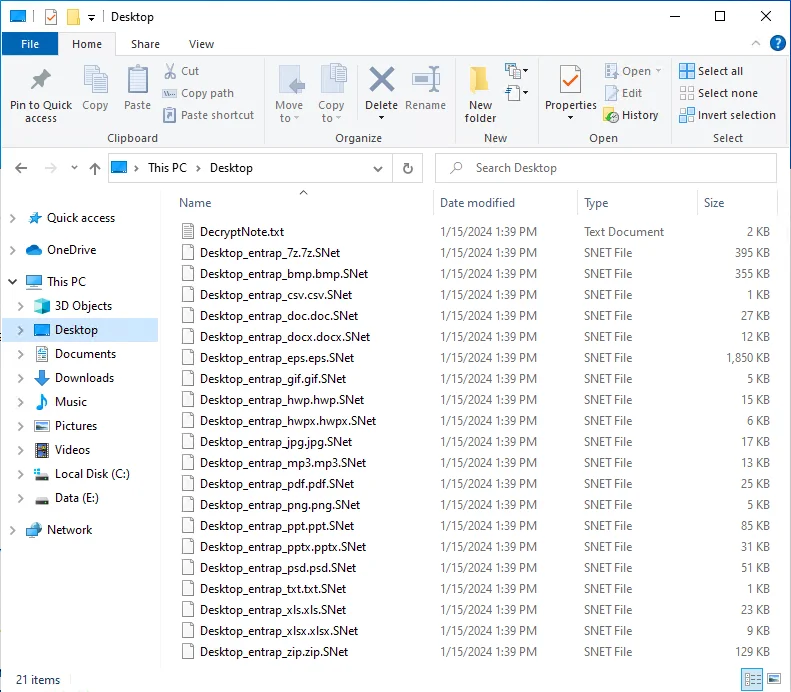This screenshot has width=791, height=692.
Task: Sort files by Date modified column
Action: 478,203
